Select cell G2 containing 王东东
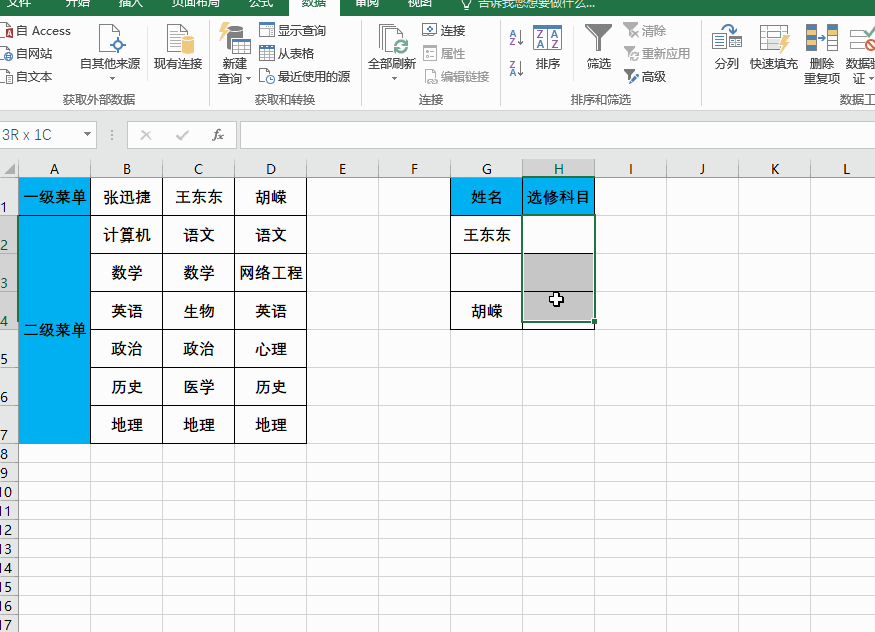Viewport: 875px width, 632px height. tap(487, 235)
